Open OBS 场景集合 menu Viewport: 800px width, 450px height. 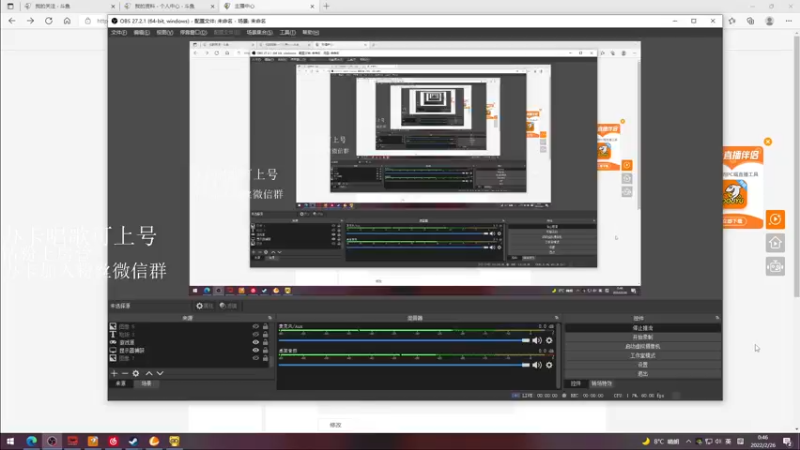point(259,32)
